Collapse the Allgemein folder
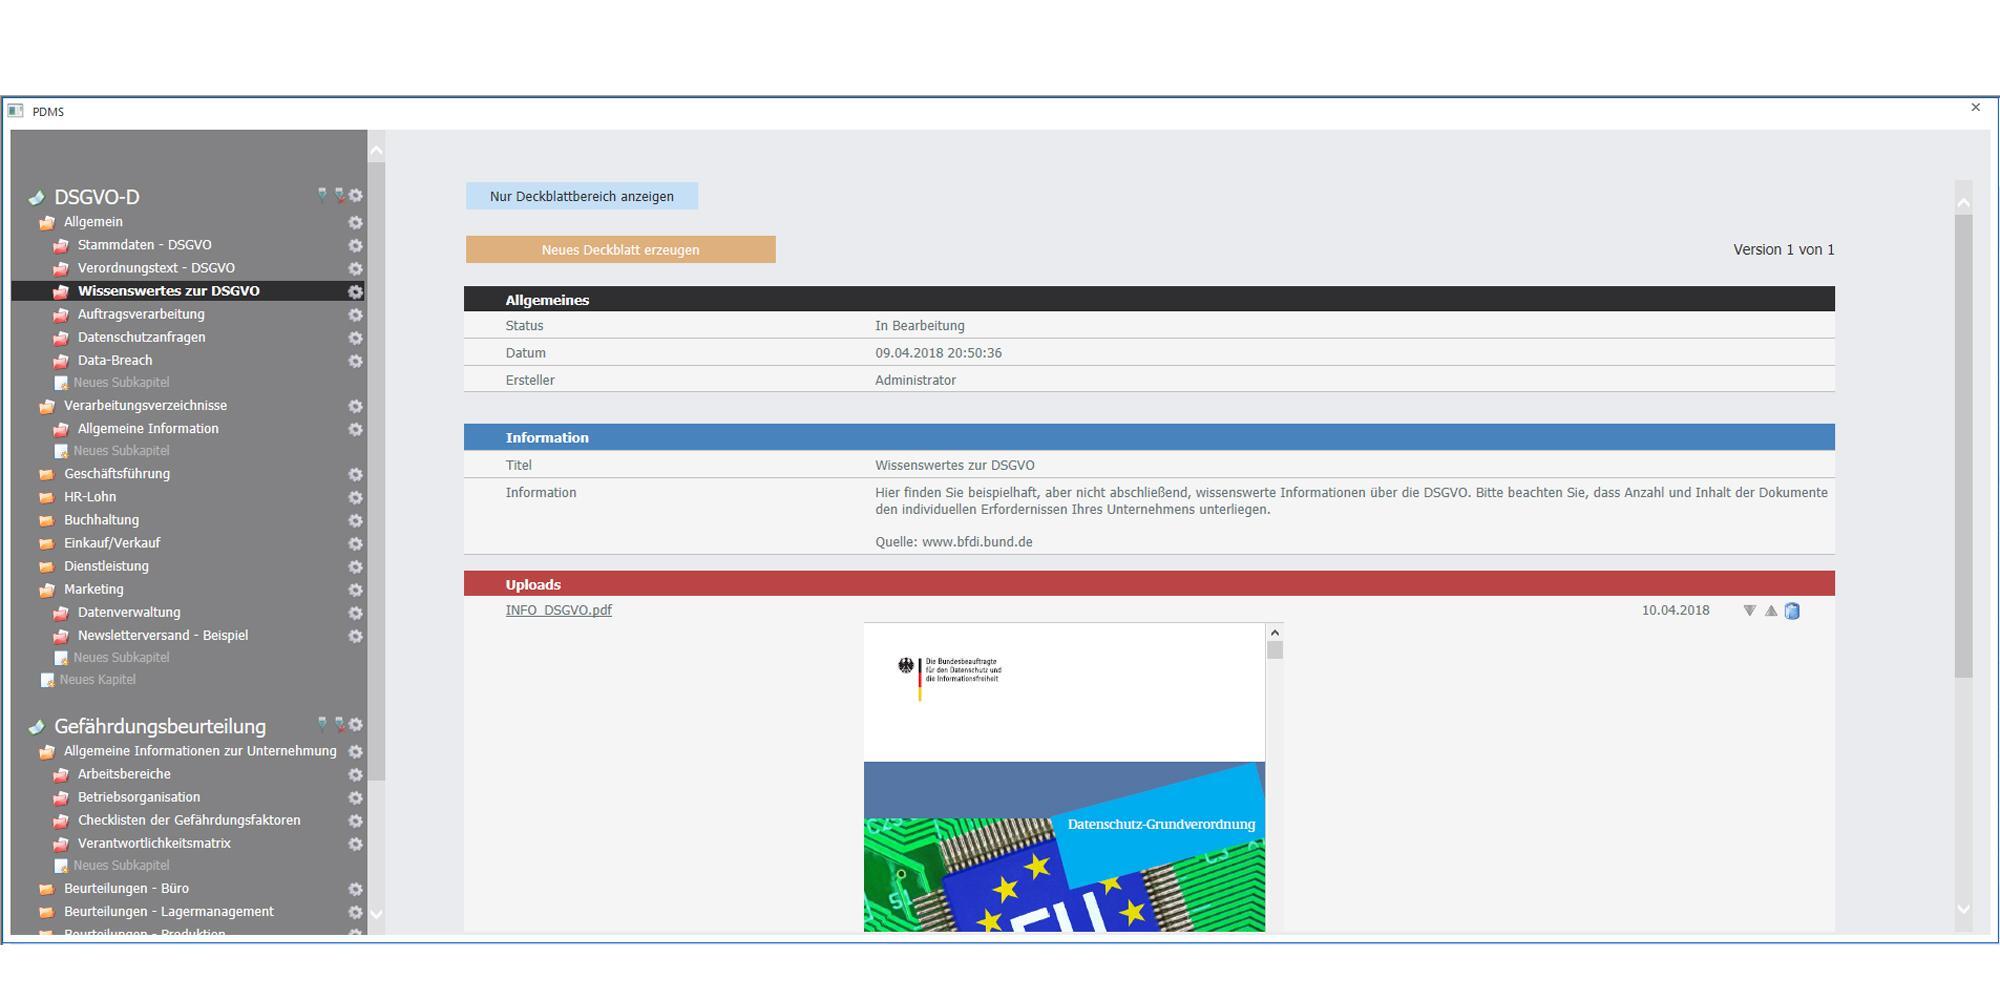2000x1000 pixels. (46, 222)
